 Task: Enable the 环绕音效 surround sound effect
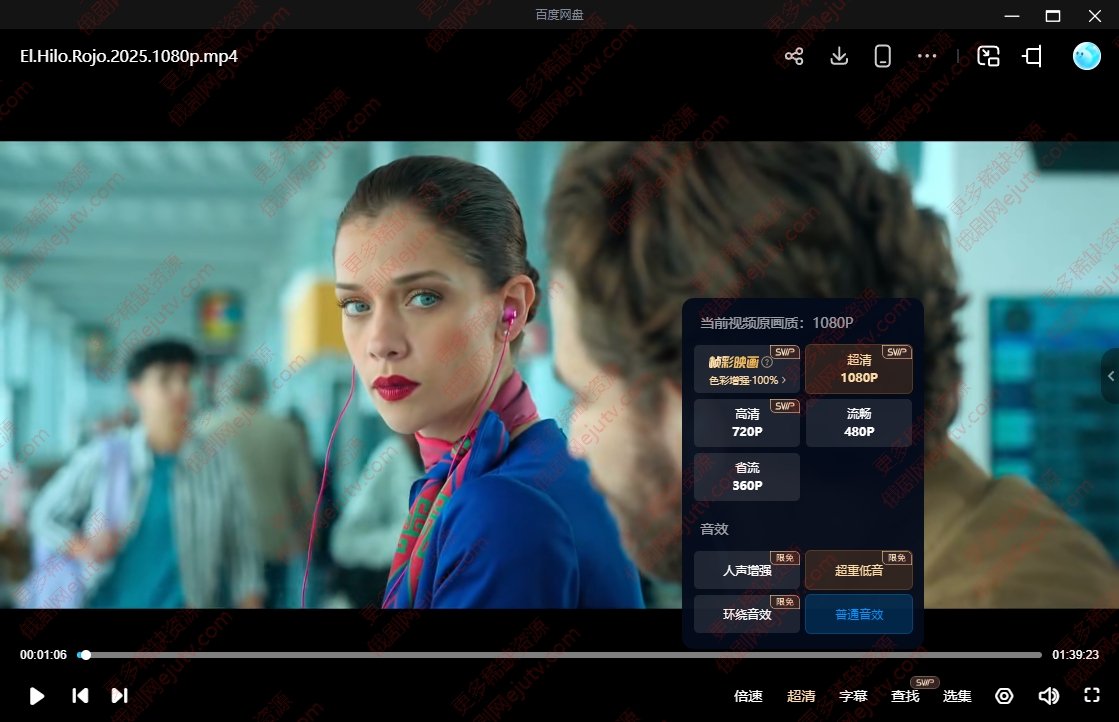coord(747,614)
